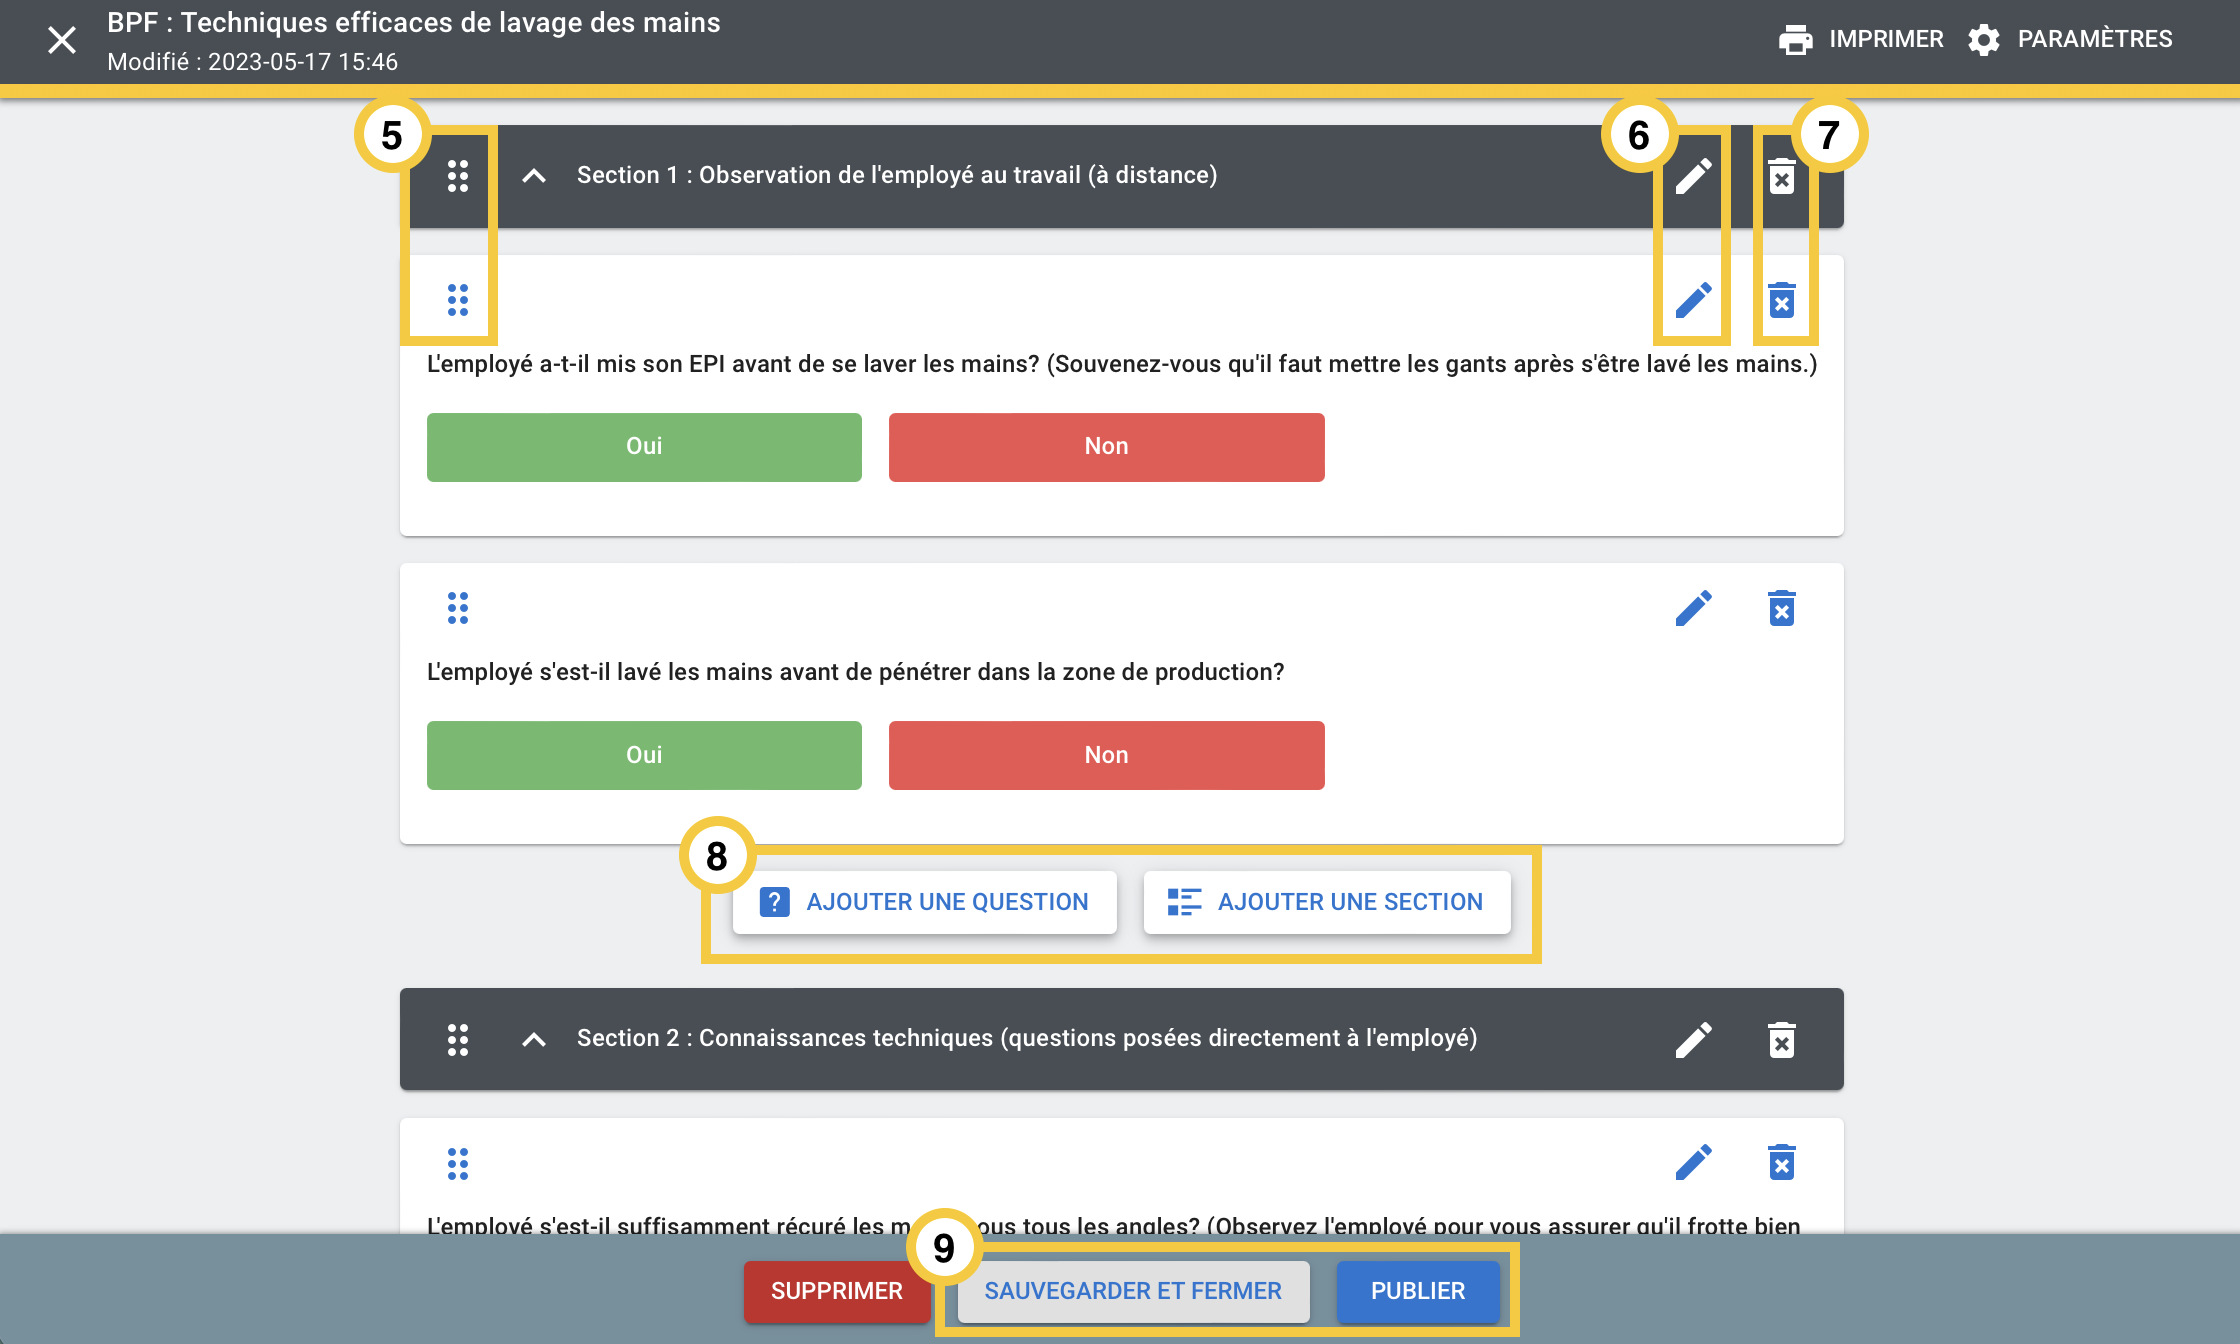Viewport: 2240px width, 1344px height.
Task: Click the pencil edit icon for Section 2
Action: pos(1693,1039)
